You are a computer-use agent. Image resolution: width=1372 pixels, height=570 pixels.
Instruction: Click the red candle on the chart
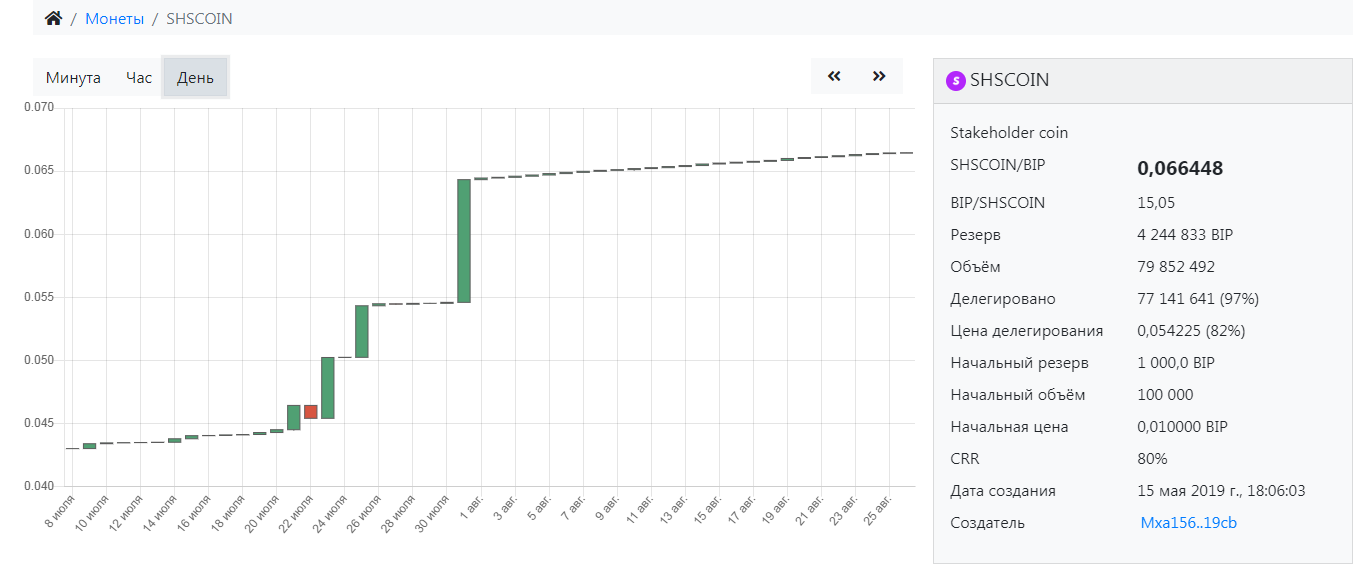coord(311,412)
